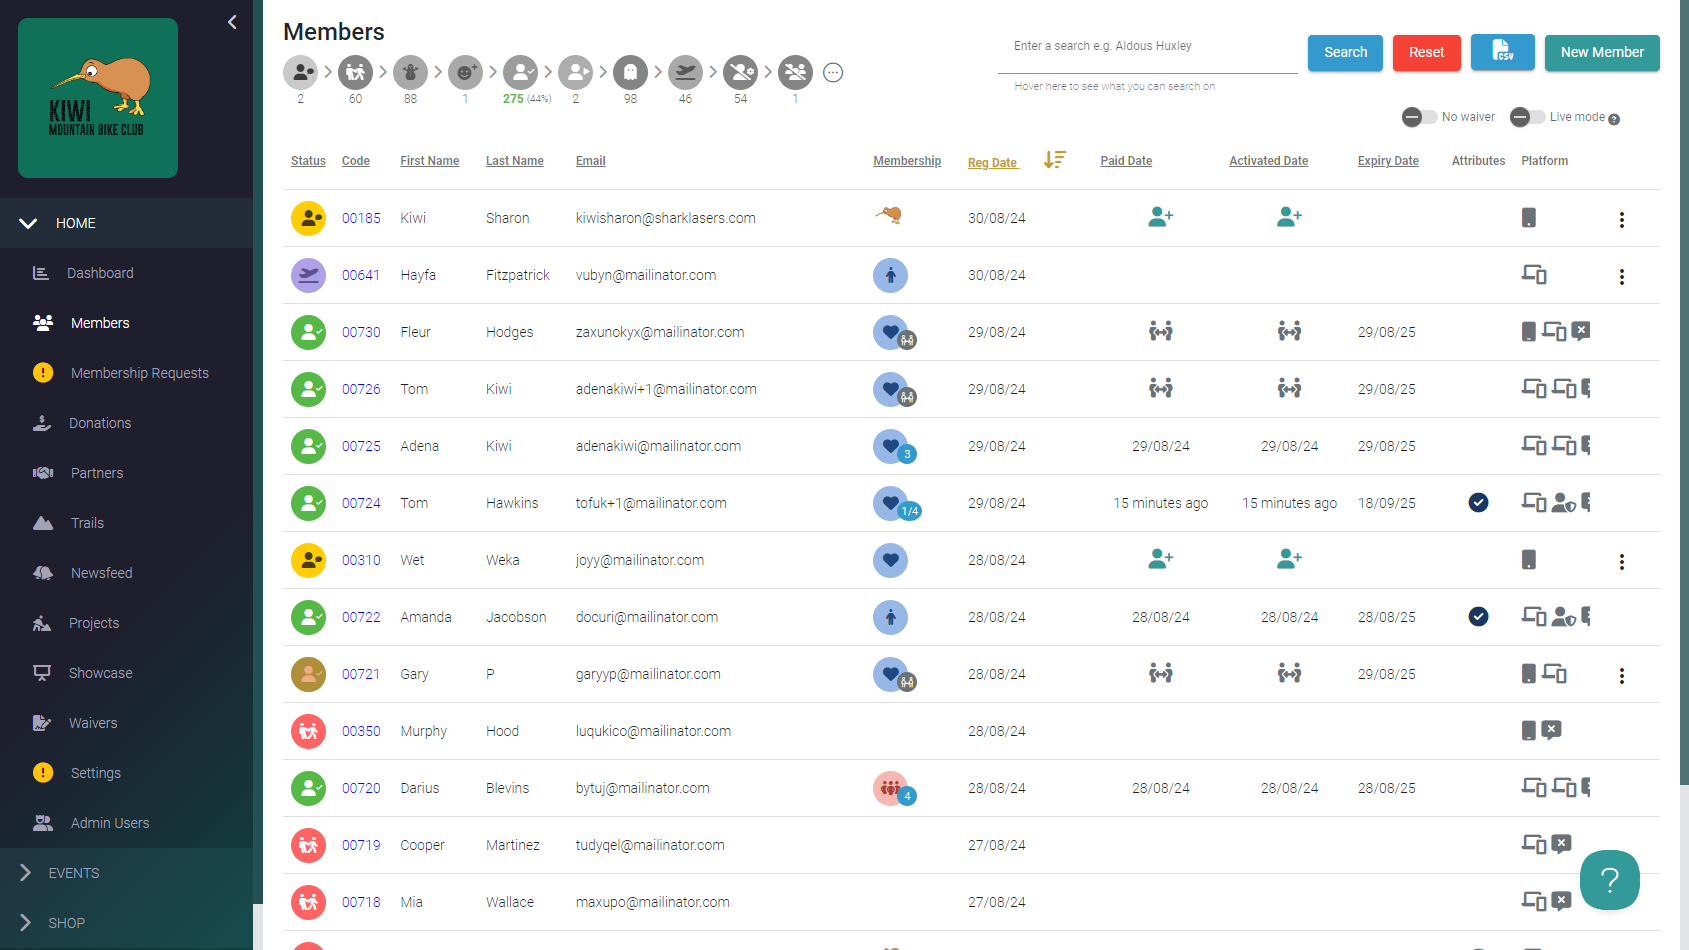Filter by the chat-person status icon showing 2
1689x950 pixels.
pyautogui.click(x=300, y=72)
